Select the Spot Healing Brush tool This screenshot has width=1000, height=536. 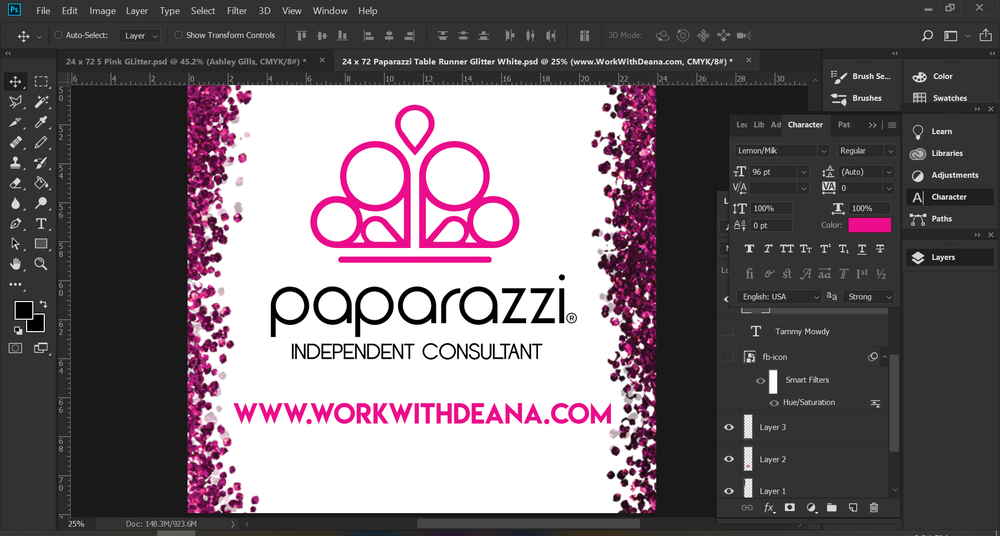(15, 142)
